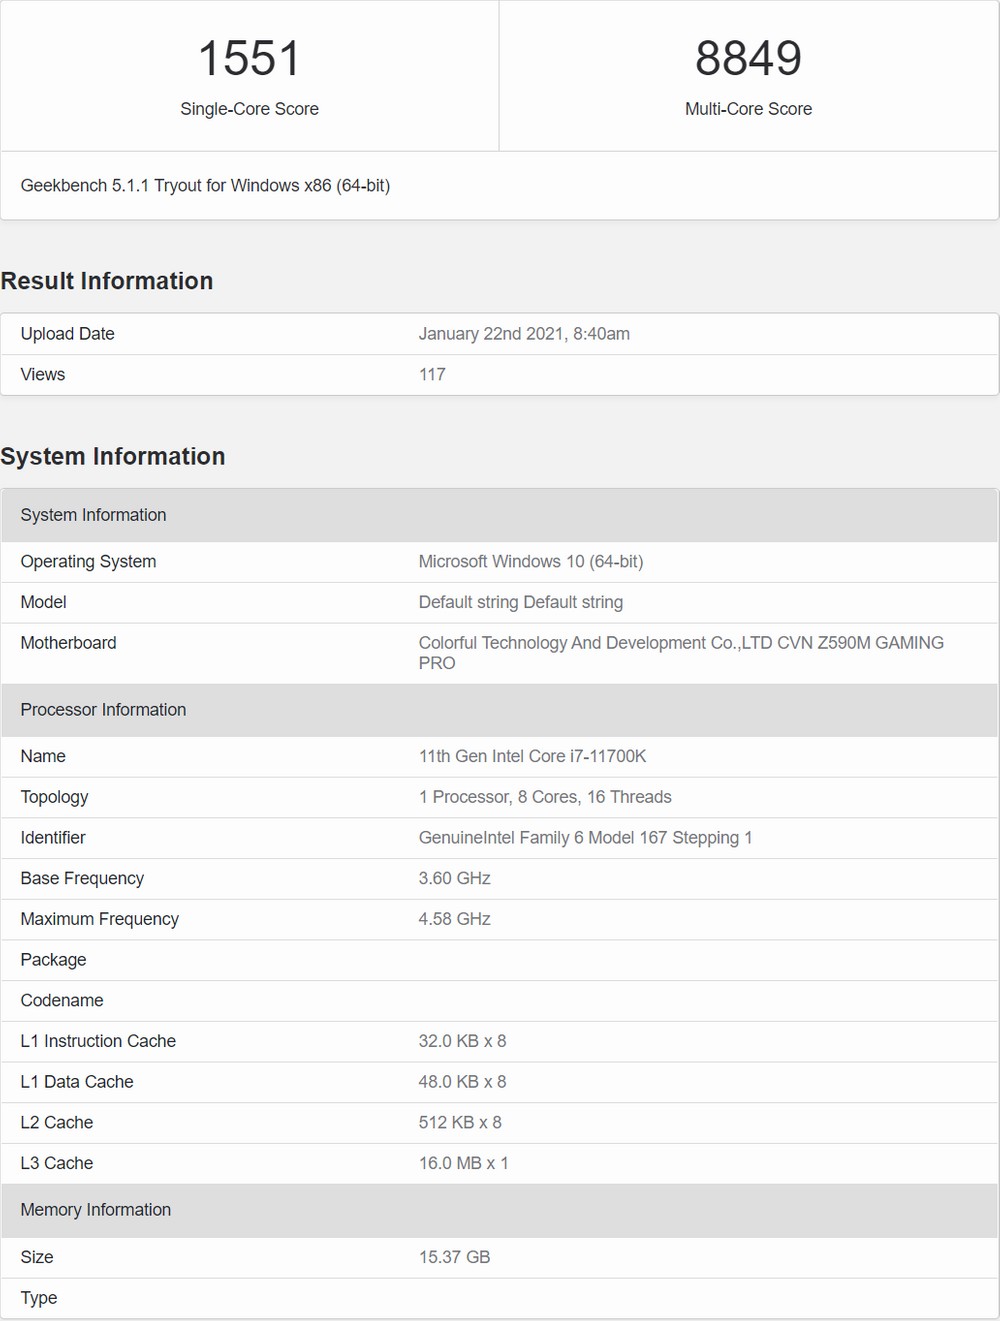Select the Geekbench 5.1.1 Tryout version text

(205, 185)
